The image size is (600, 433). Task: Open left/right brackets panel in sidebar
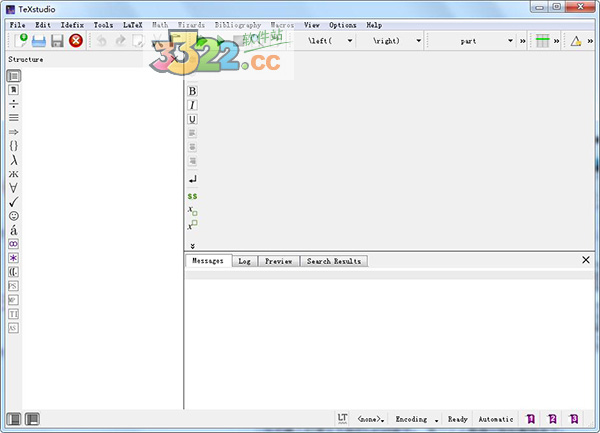(13, 272)
